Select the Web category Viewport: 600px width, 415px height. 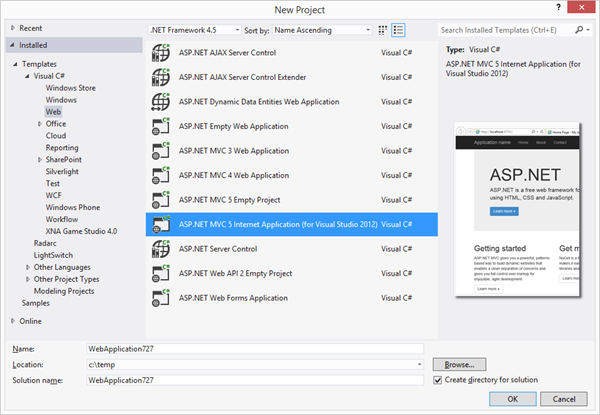coord(53,112)
